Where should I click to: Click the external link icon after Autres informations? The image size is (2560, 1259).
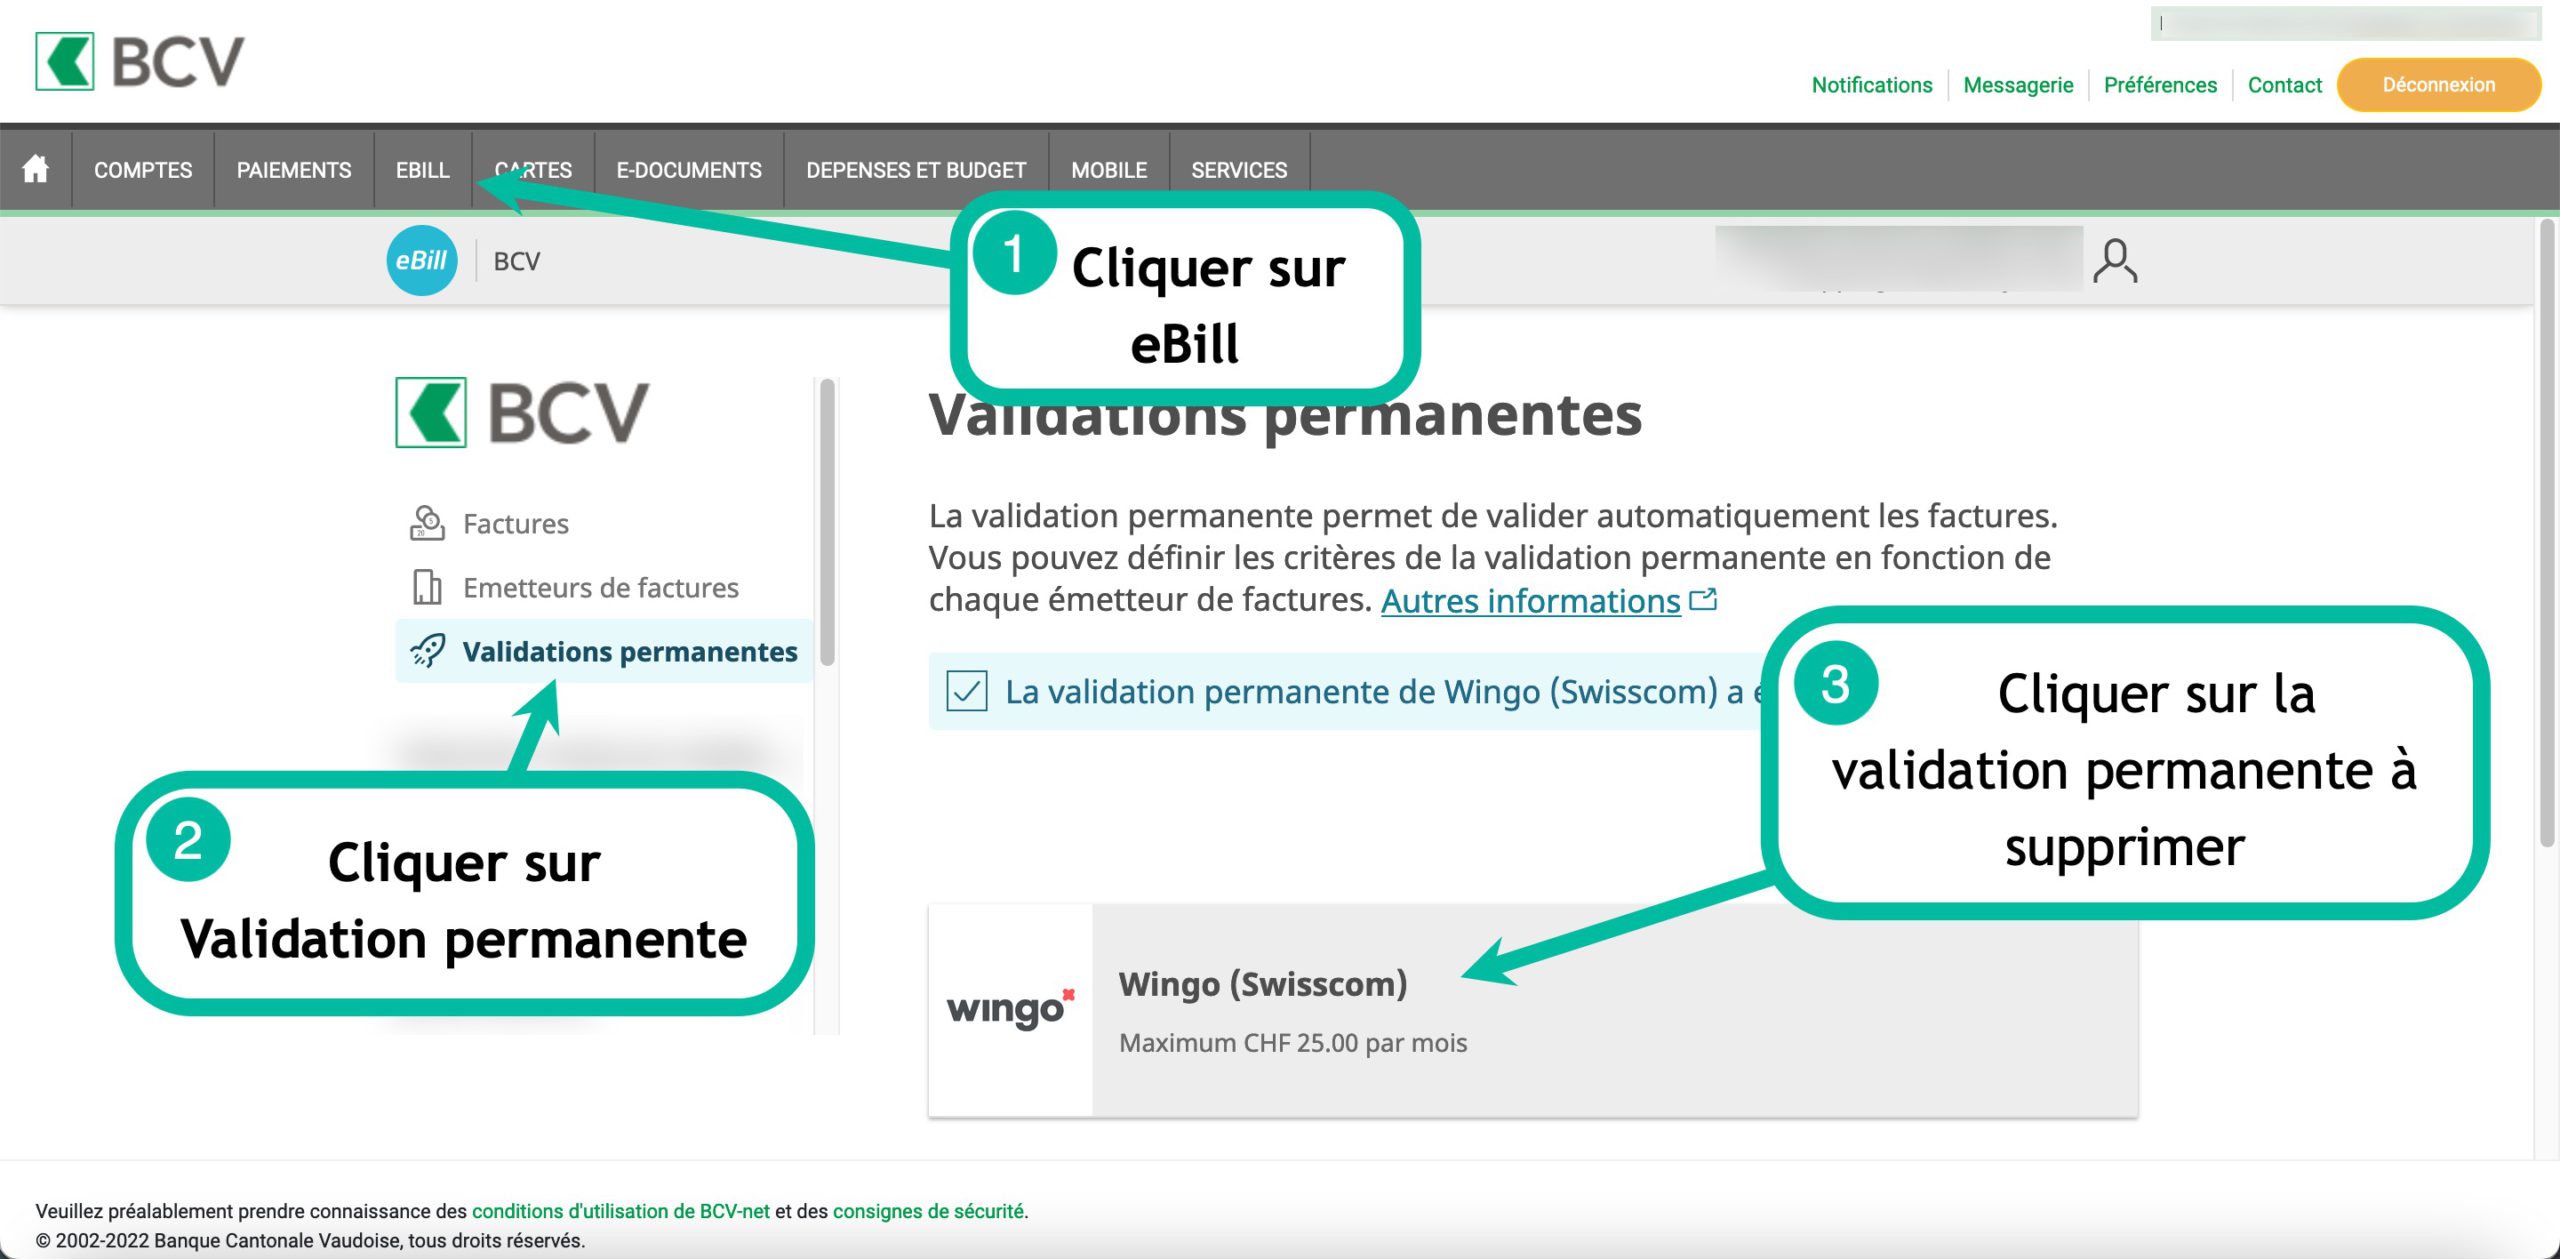coord(1703,599)
